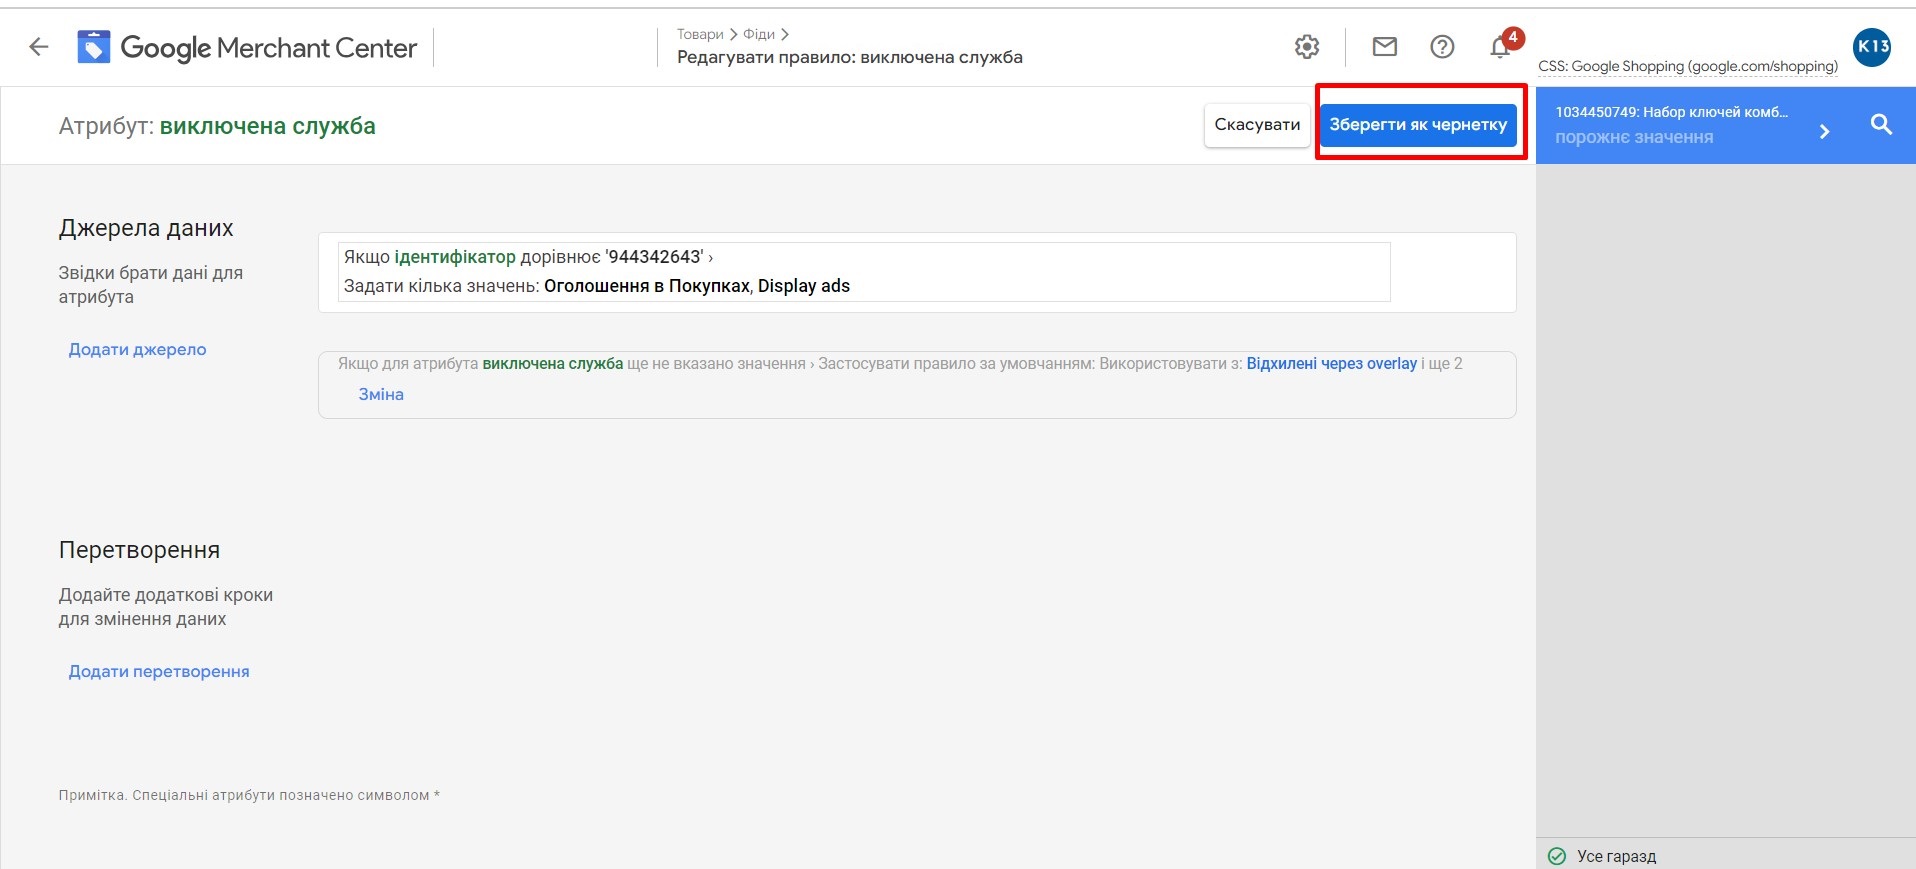This screenshot has height=869, width=1916.
Task: Open the help question mark icon
Action: coord(1442,47)
